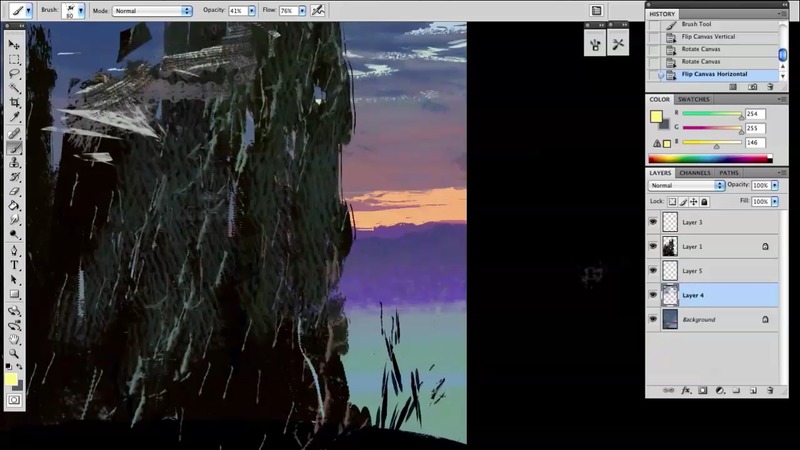Select the History Brush tool

pos(14,177)
